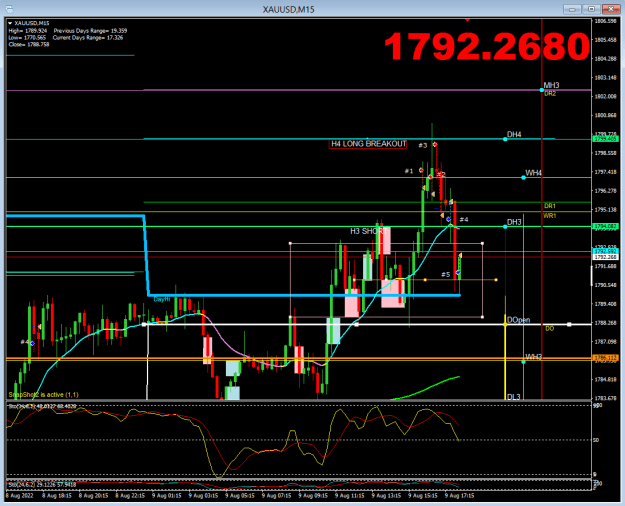Select the large red 1792.2680 price display
The height and width of the screenshot is (506, 625).
pos(487,46)
